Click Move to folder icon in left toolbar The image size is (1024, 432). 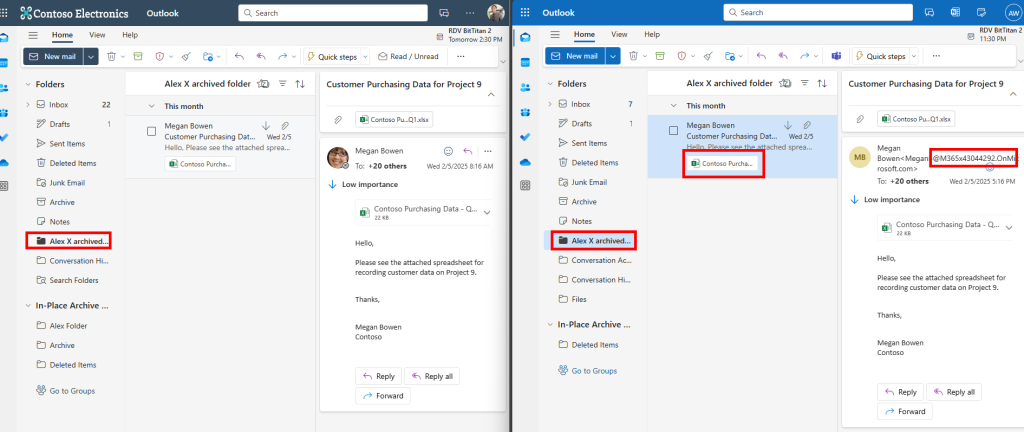point(208,57)
